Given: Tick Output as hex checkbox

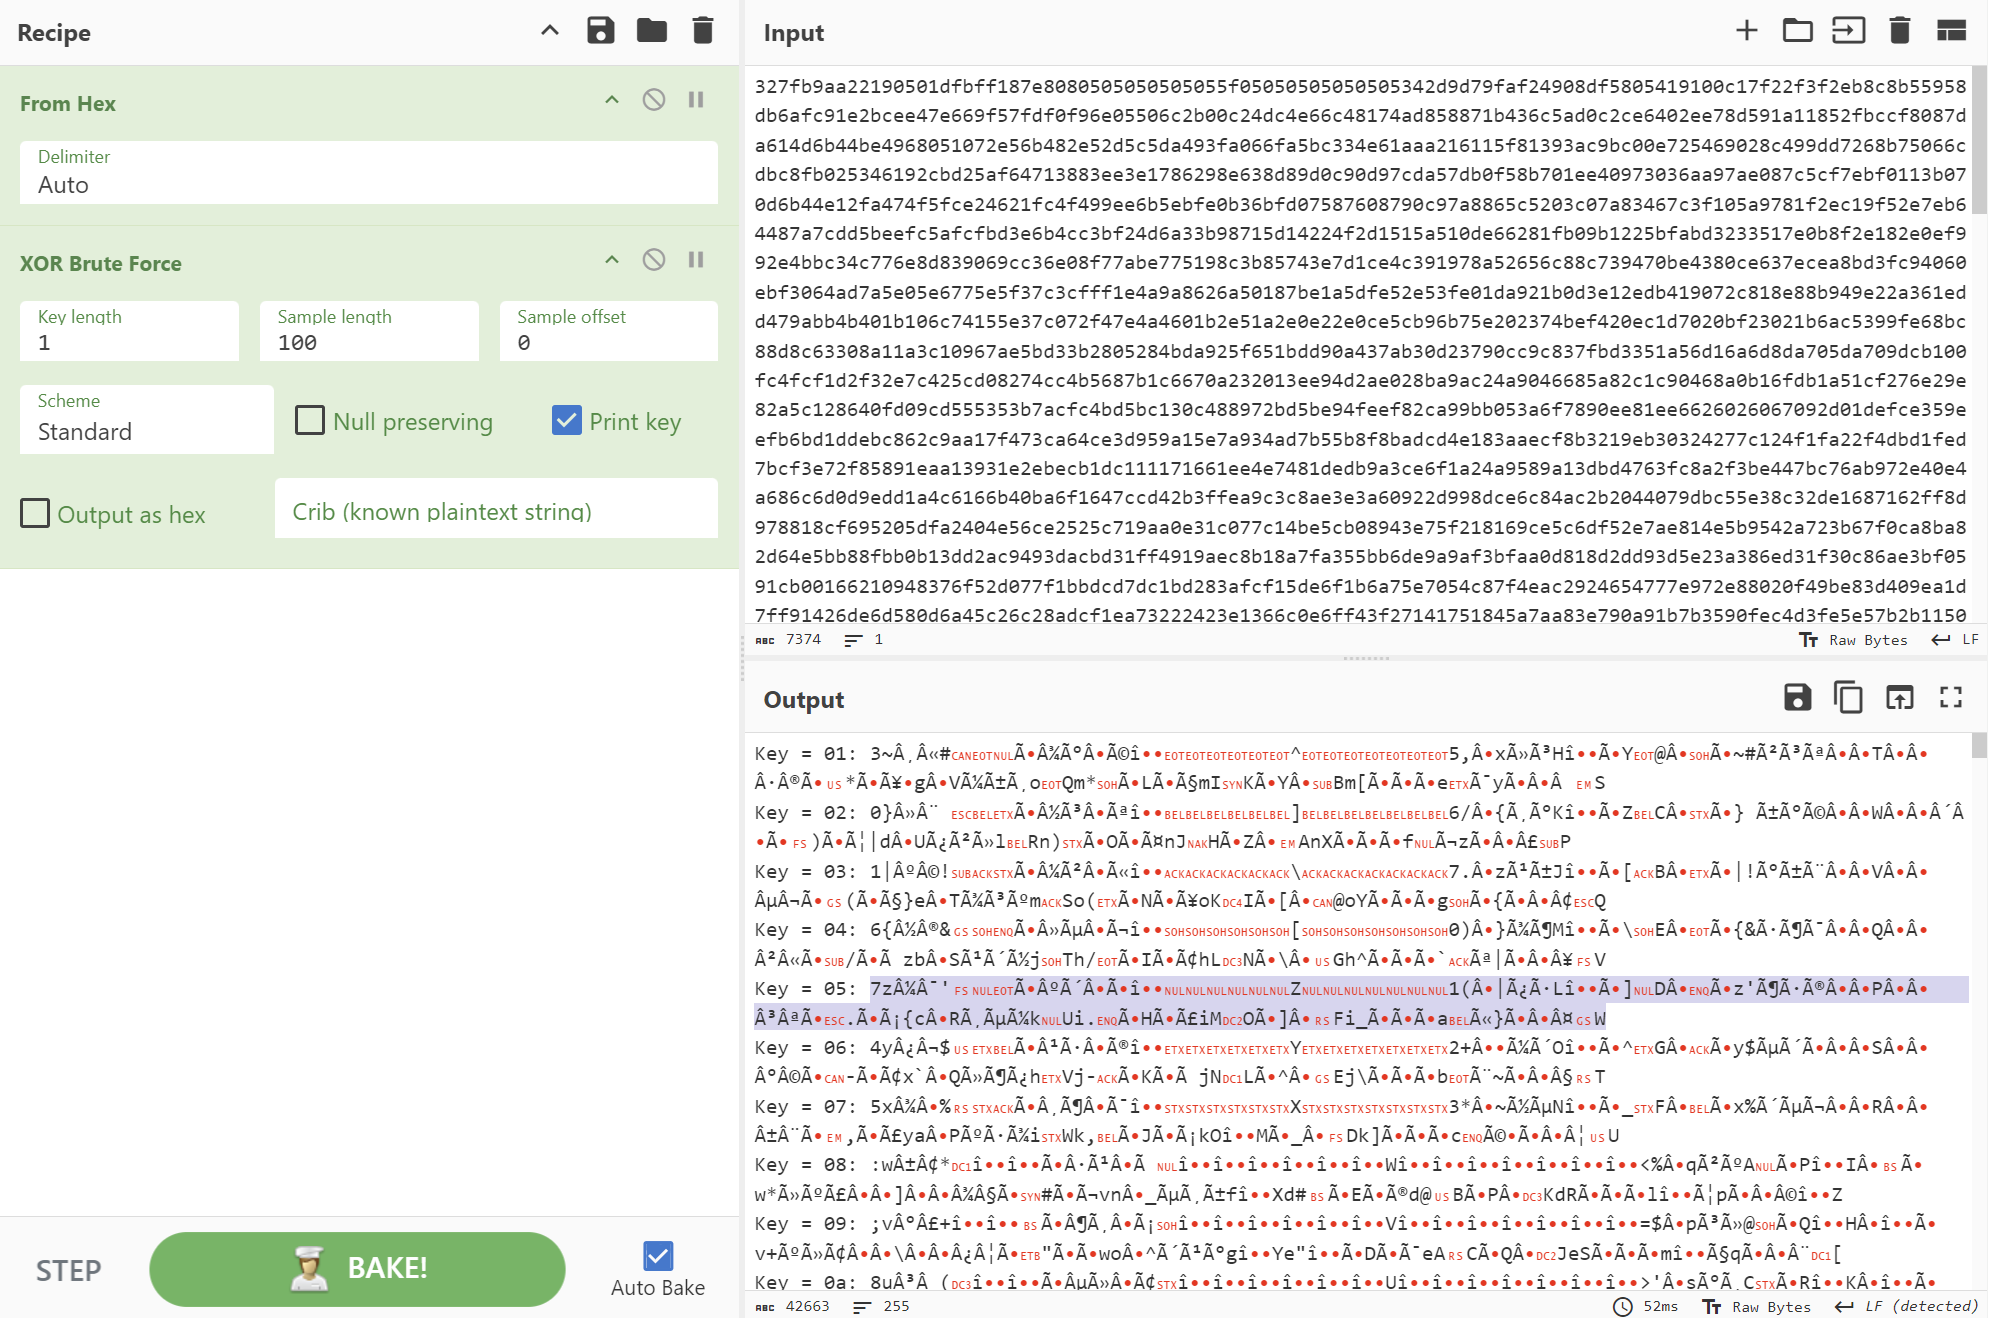Looking at the screenshot, I should tap(35, 513).
